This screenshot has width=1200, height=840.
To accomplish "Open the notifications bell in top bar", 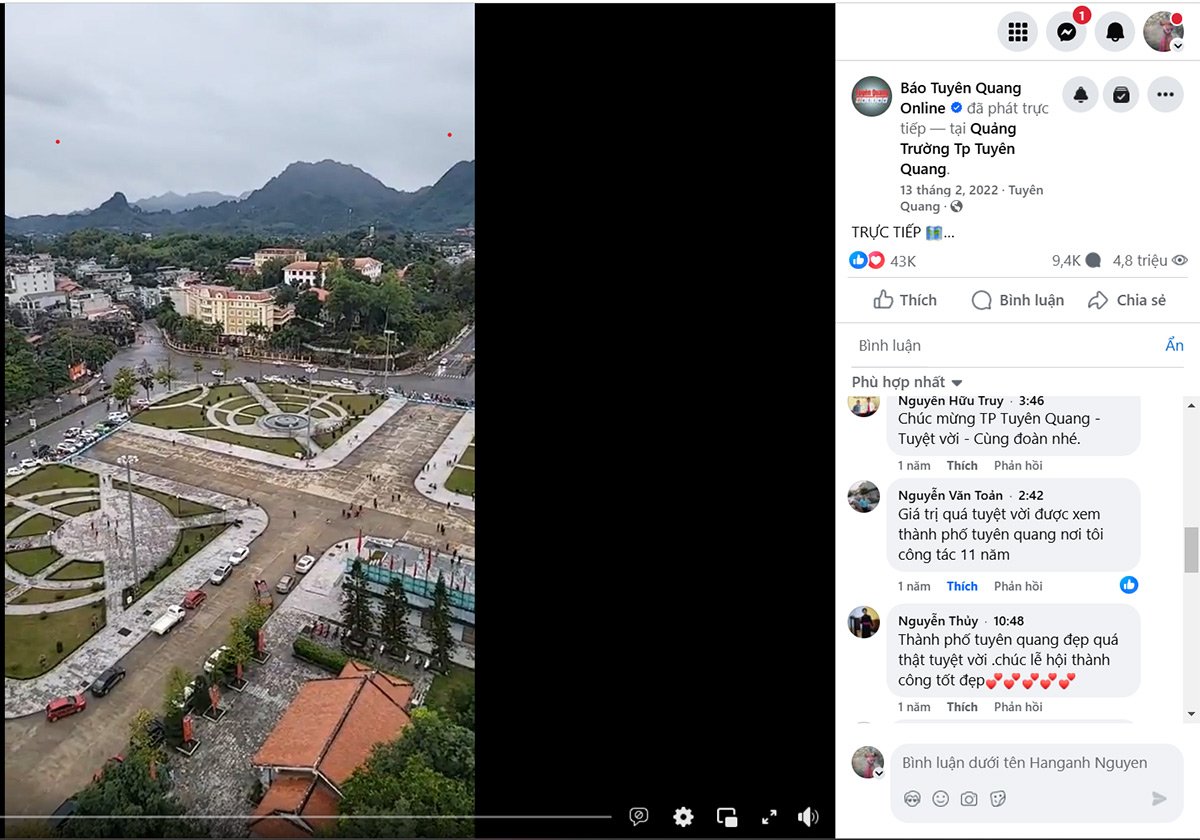I will 1115,32.
